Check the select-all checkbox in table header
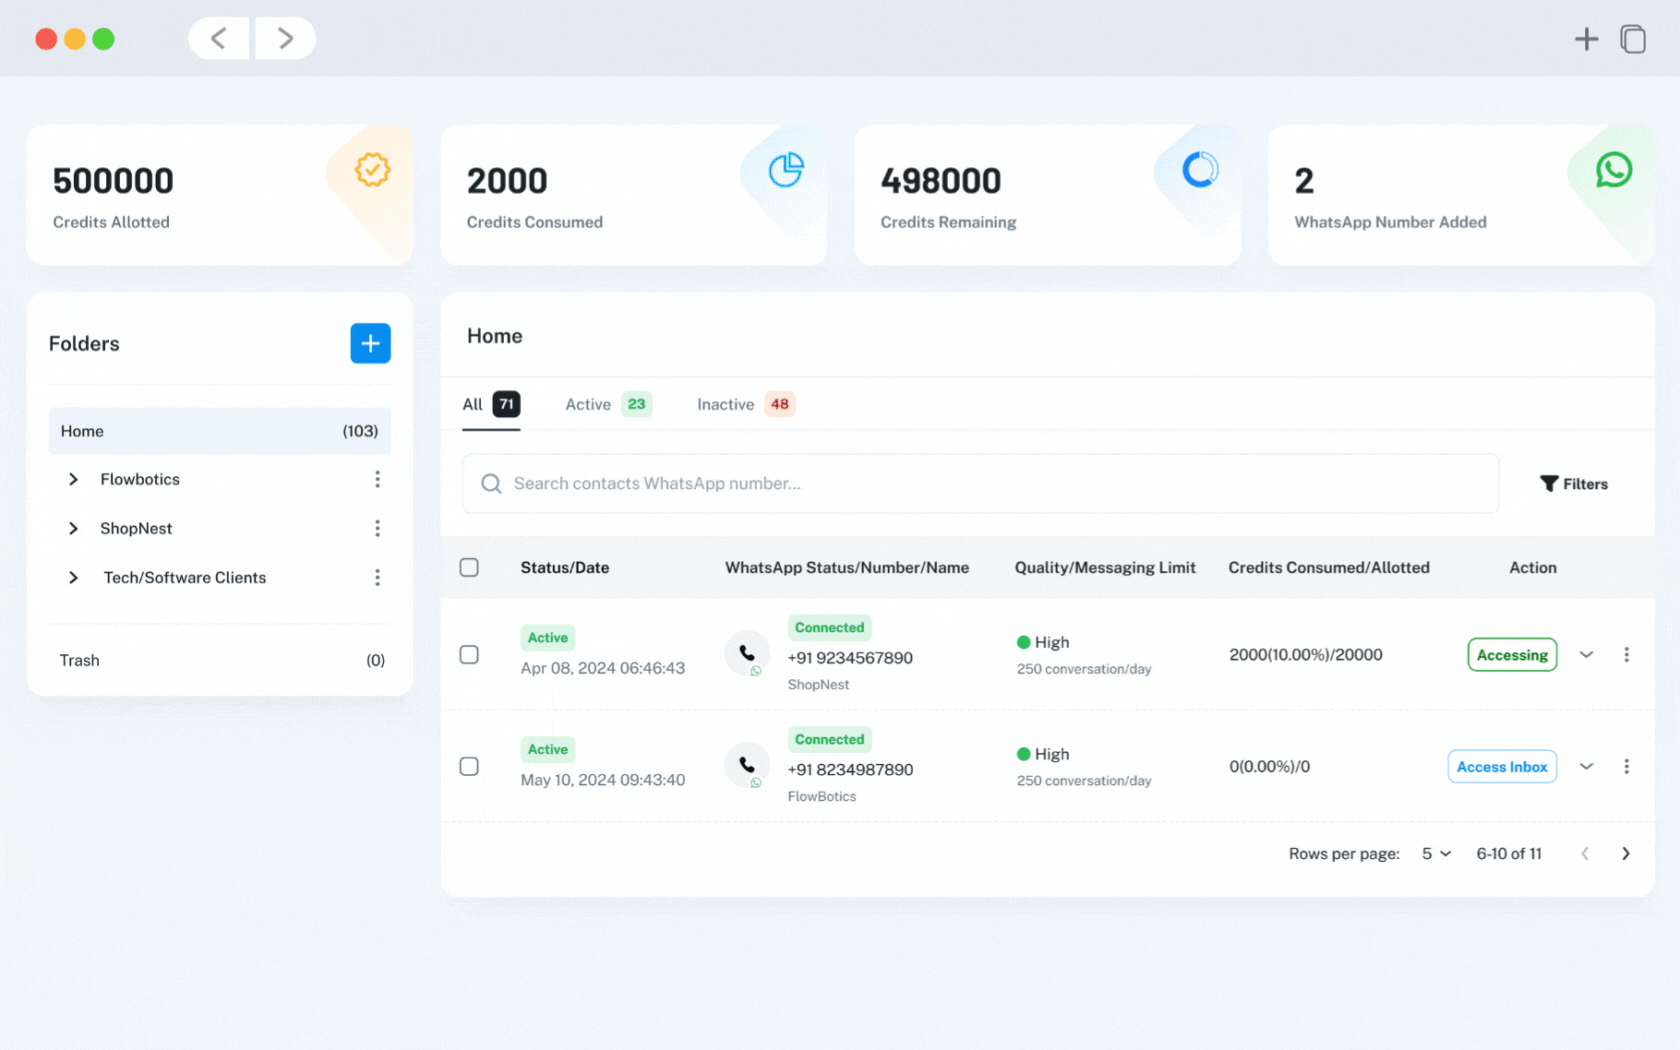 [x=469, y=567]
